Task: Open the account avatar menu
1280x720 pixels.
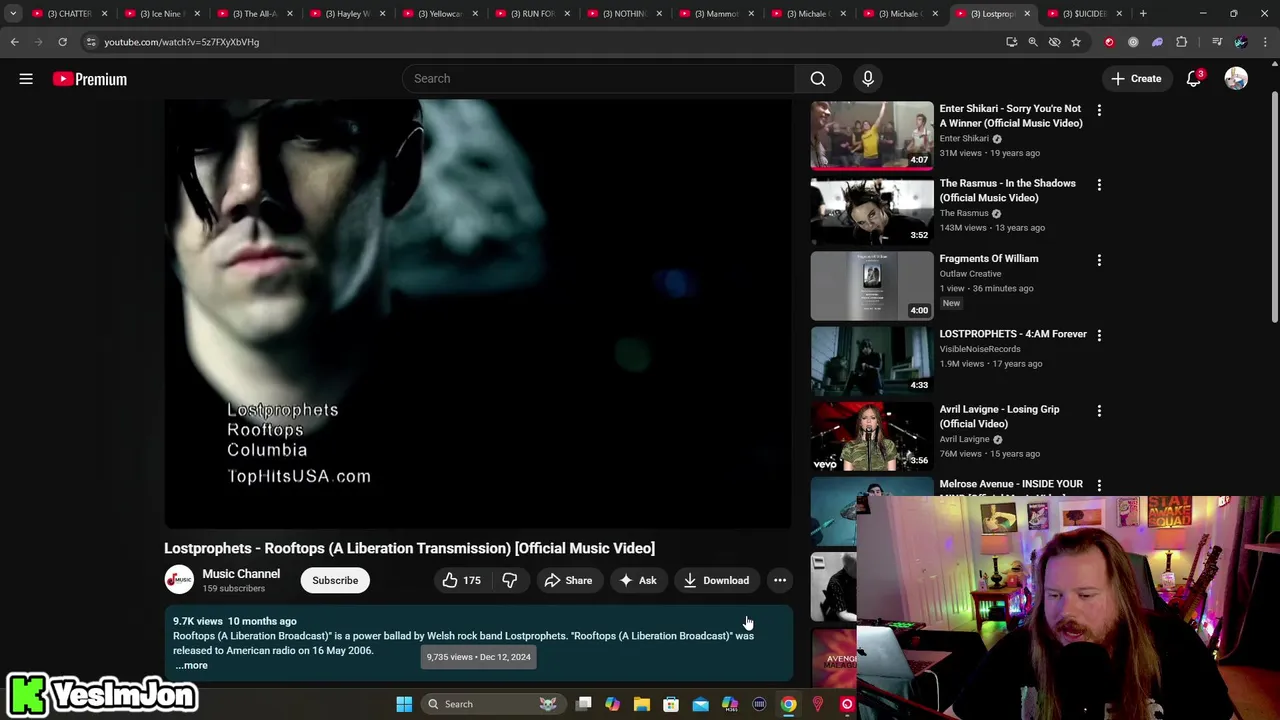Action: (1236, 79)
